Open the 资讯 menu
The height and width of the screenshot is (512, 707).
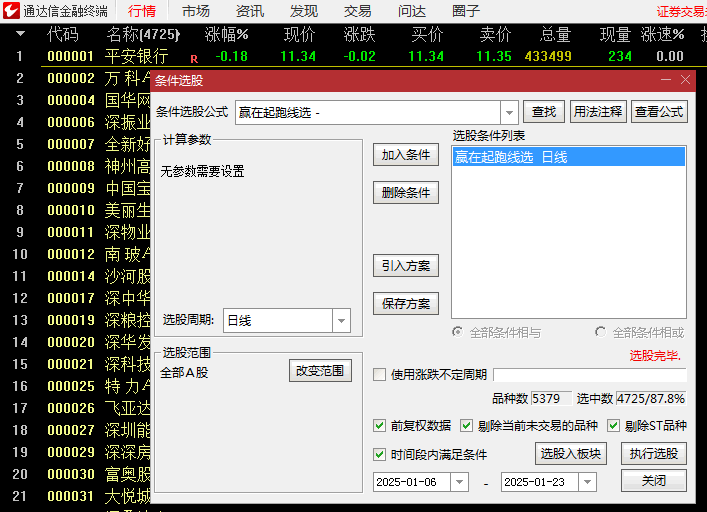250,11
